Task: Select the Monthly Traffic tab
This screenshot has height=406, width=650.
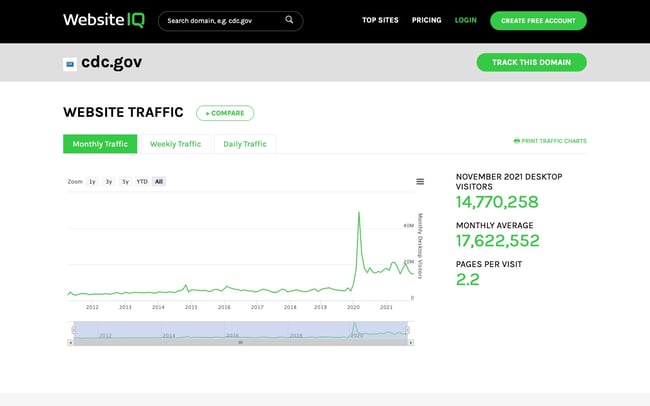Action: tap(100, 144)
